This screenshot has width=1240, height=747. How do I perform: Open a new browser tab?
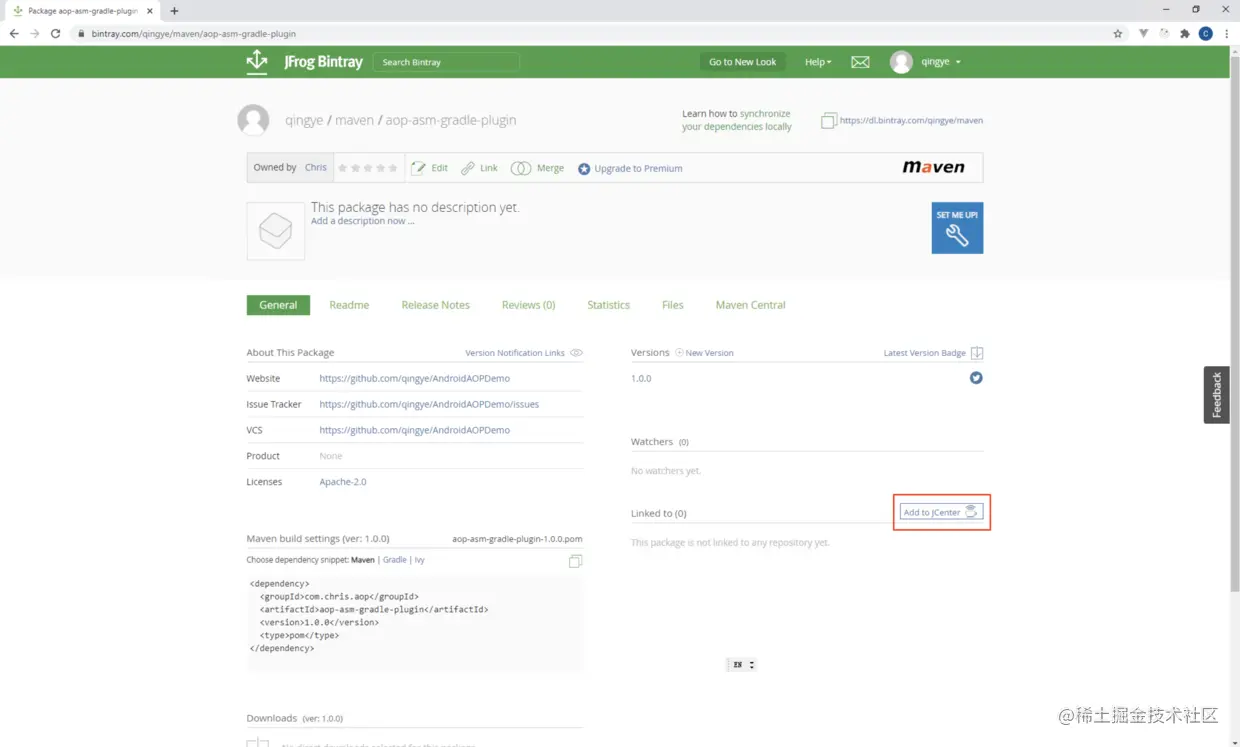(x=174, y=11)
